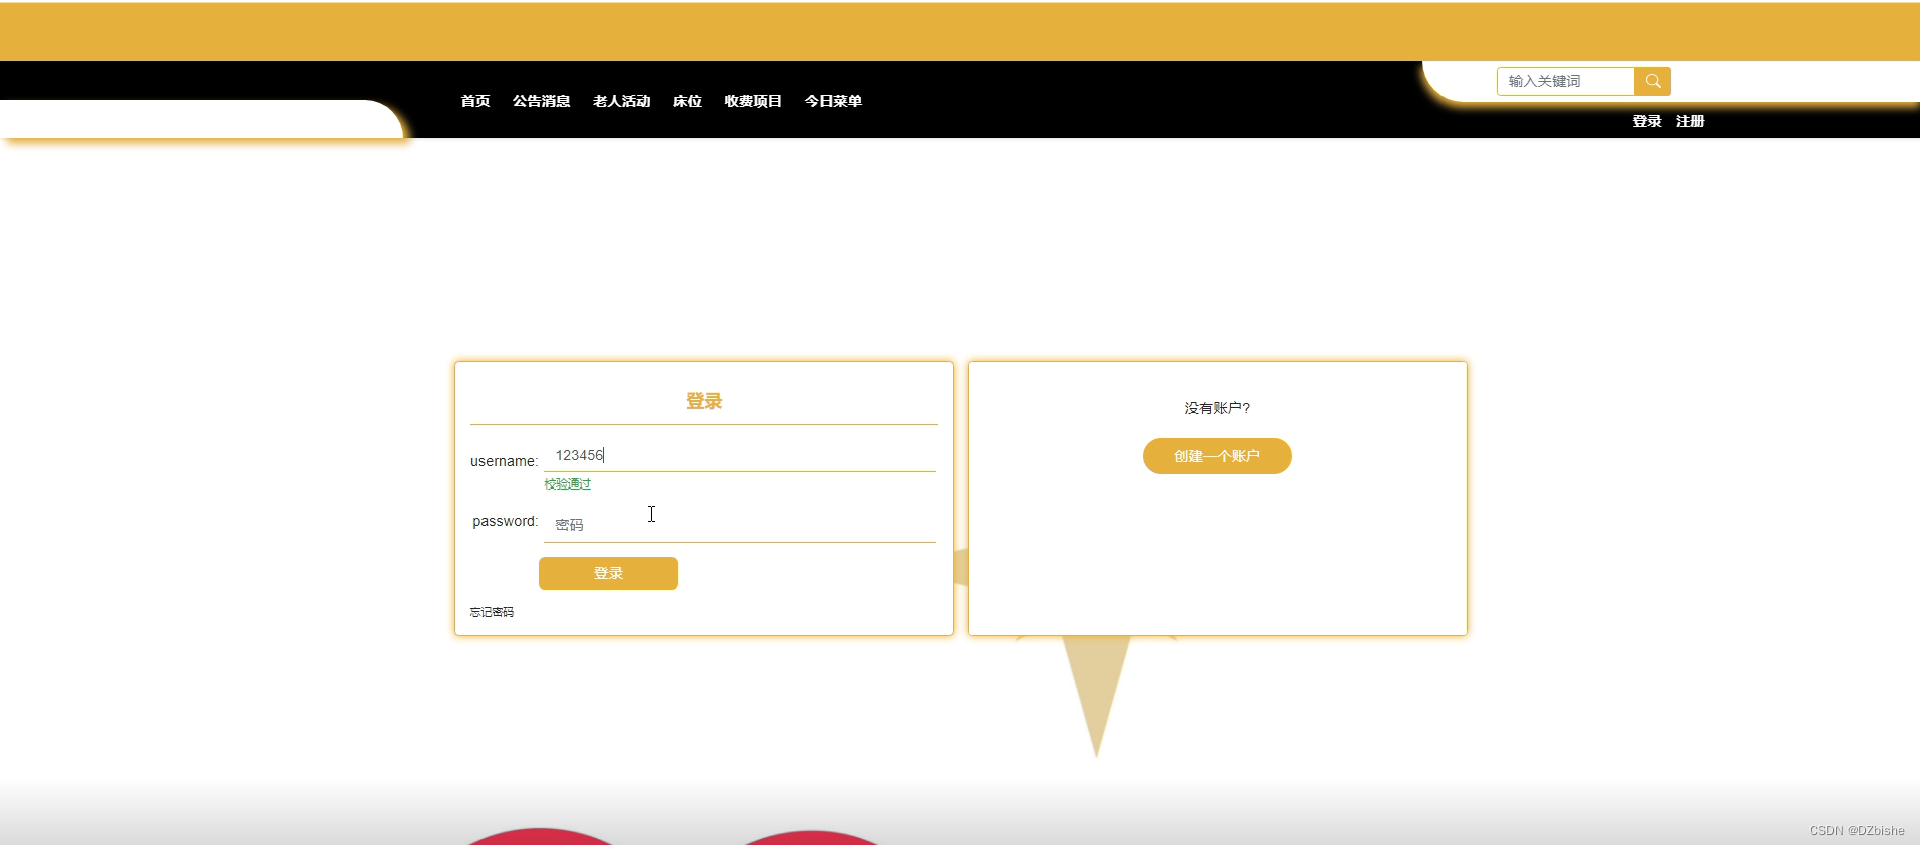The height and width of the screenshot is (845, 1920).
Task: Open the 公告消息 nav item
Action: [x=541, y=101]
